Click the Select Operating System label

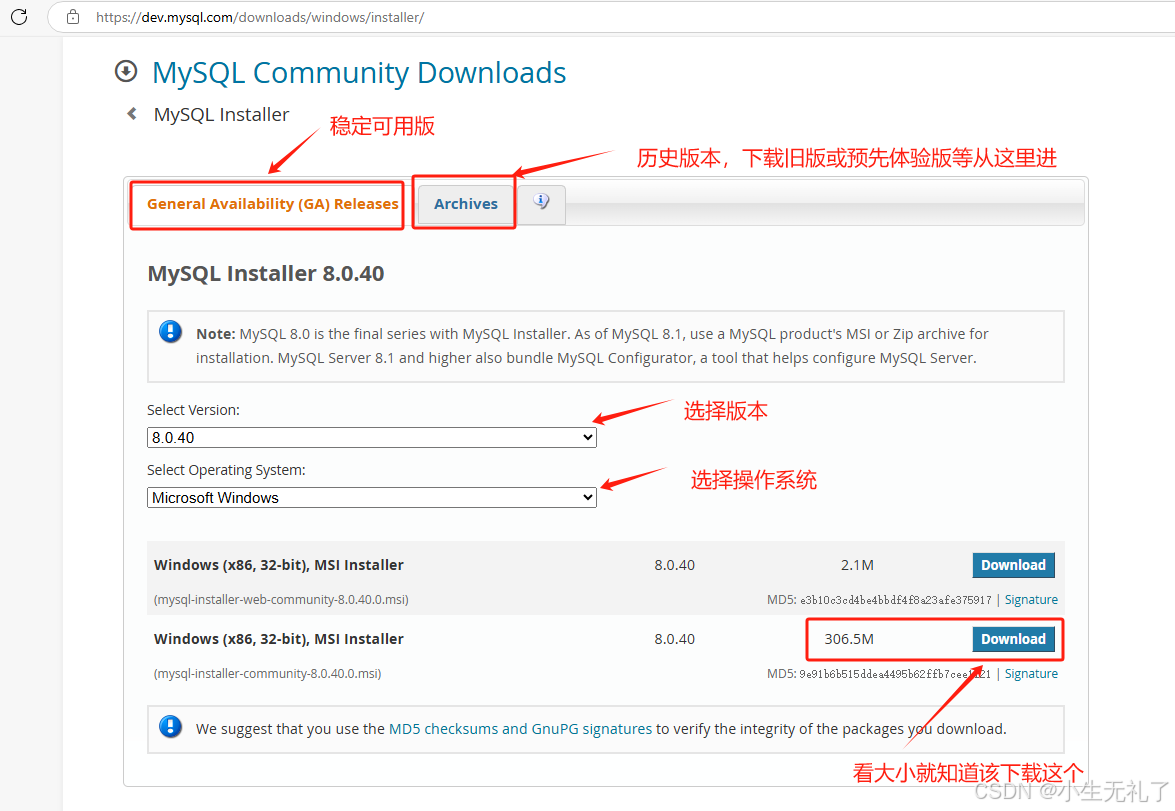pos(226,471)
